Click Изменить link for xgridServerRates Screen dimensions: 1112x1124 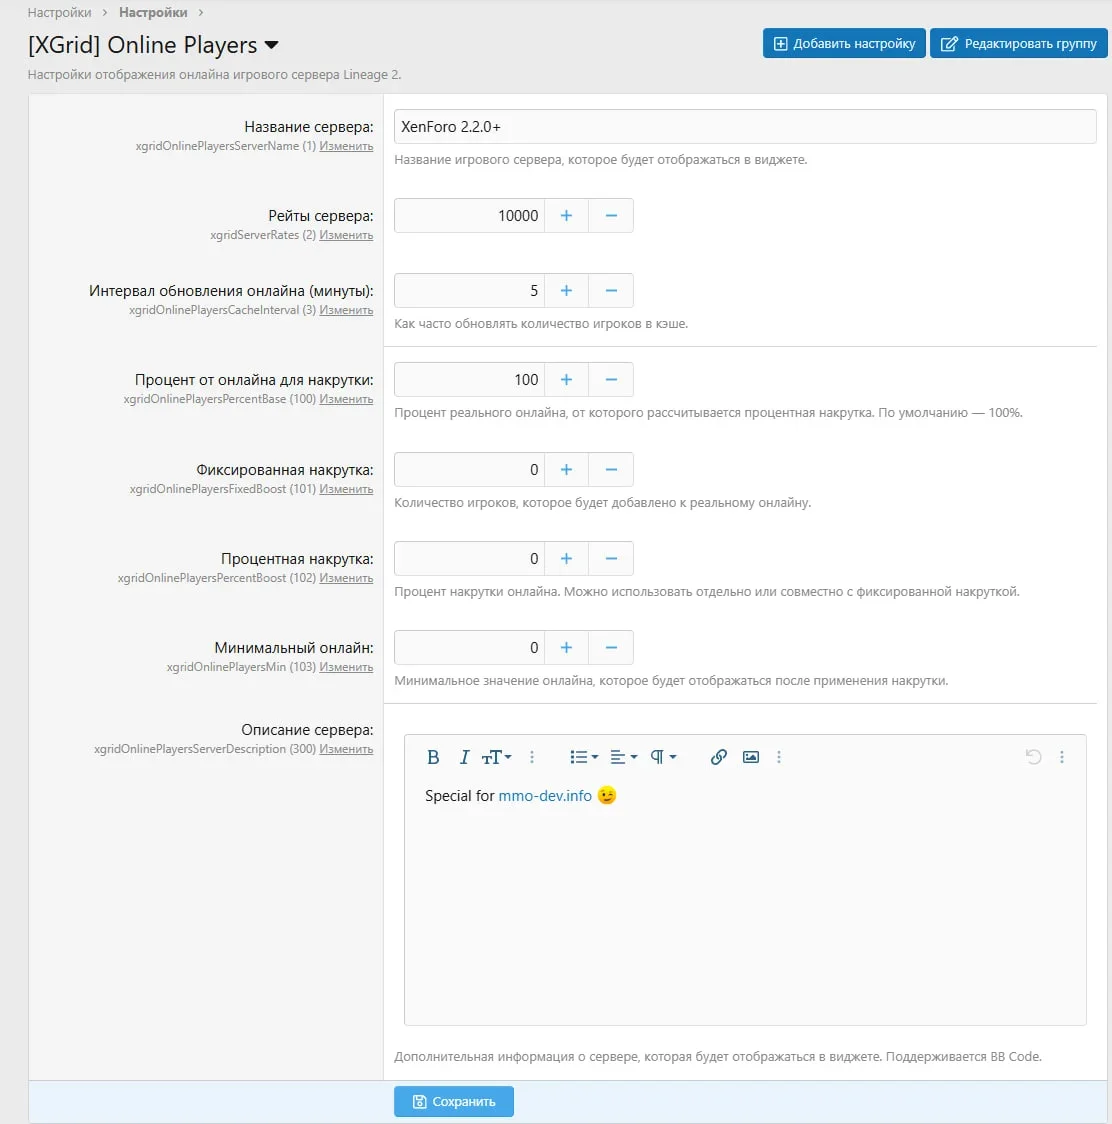[346, 235]
